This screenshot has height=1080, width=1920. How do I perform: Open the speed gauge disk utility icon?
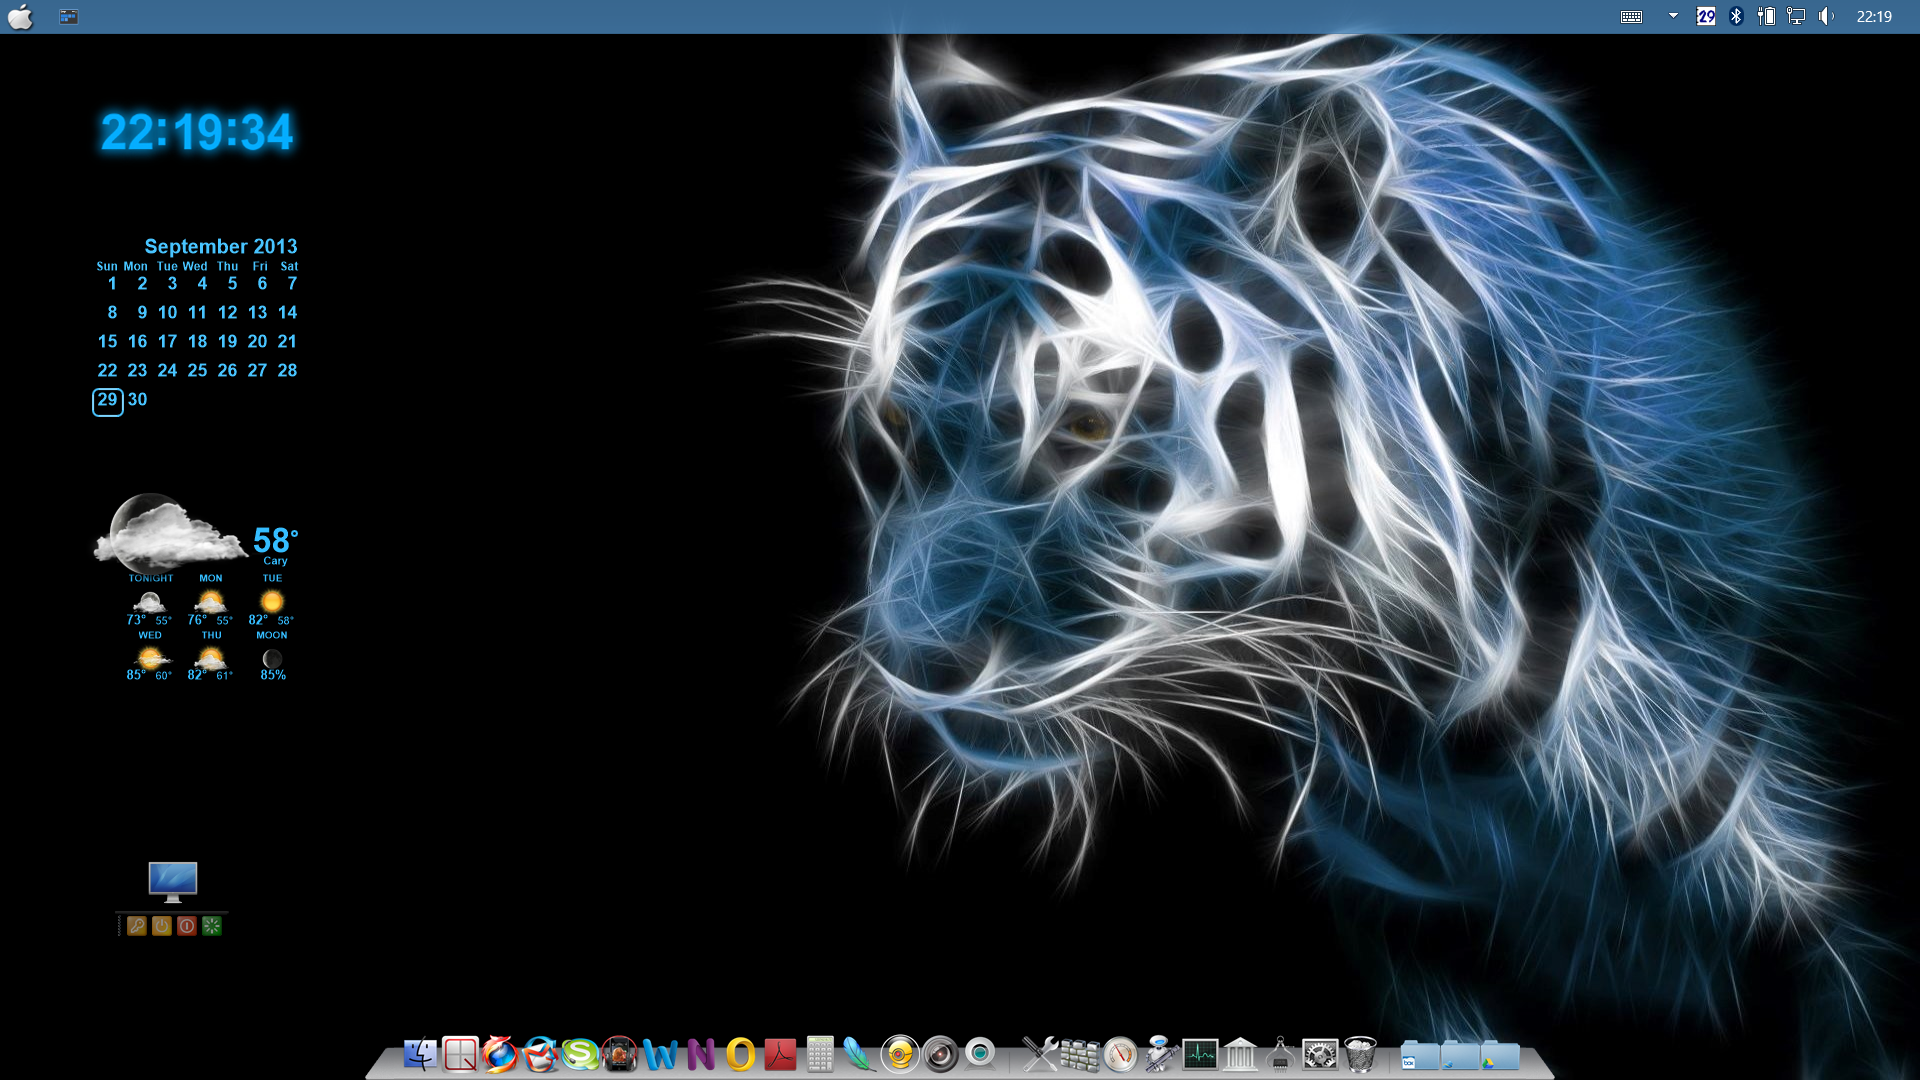click(1120, 1054)
